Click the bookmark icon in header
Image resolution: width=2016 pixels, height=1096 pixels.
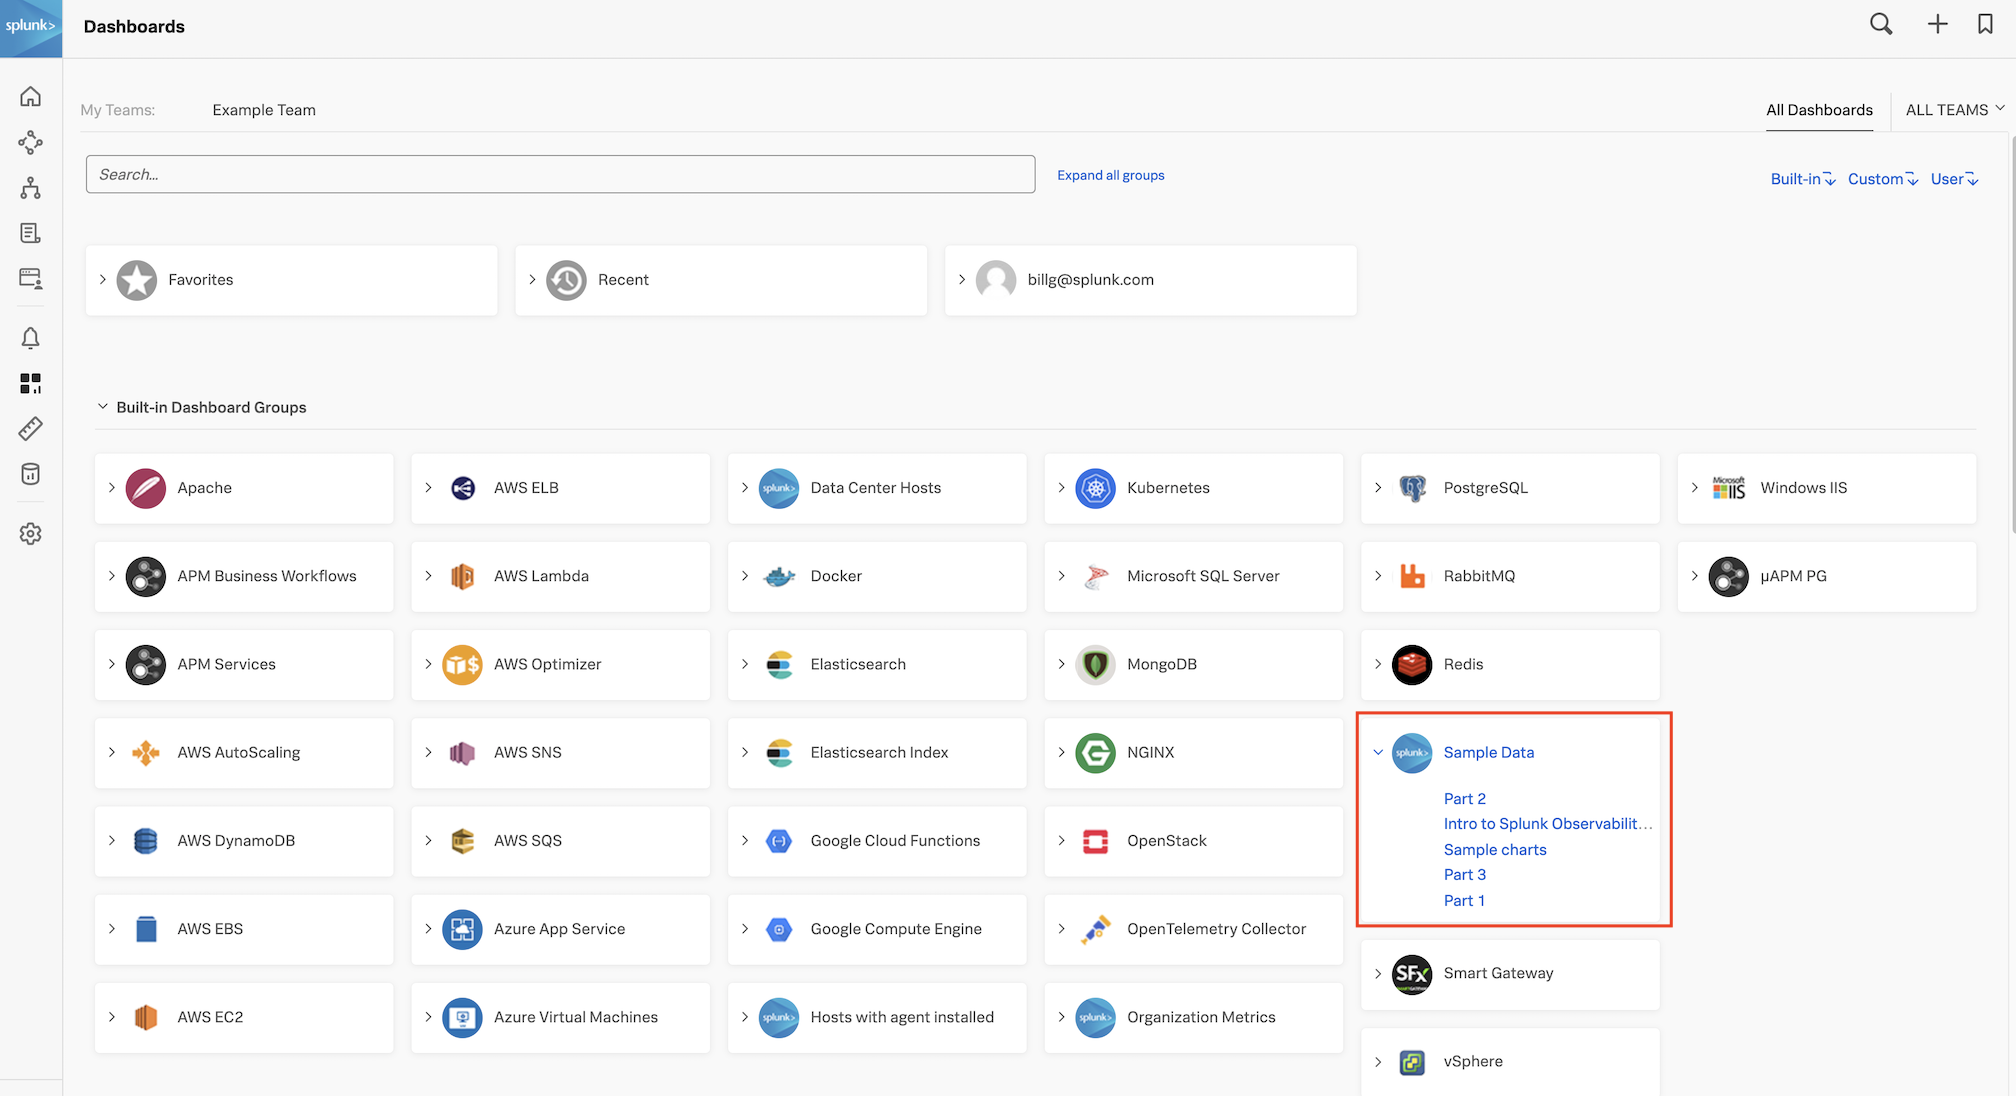point(1985,25)
